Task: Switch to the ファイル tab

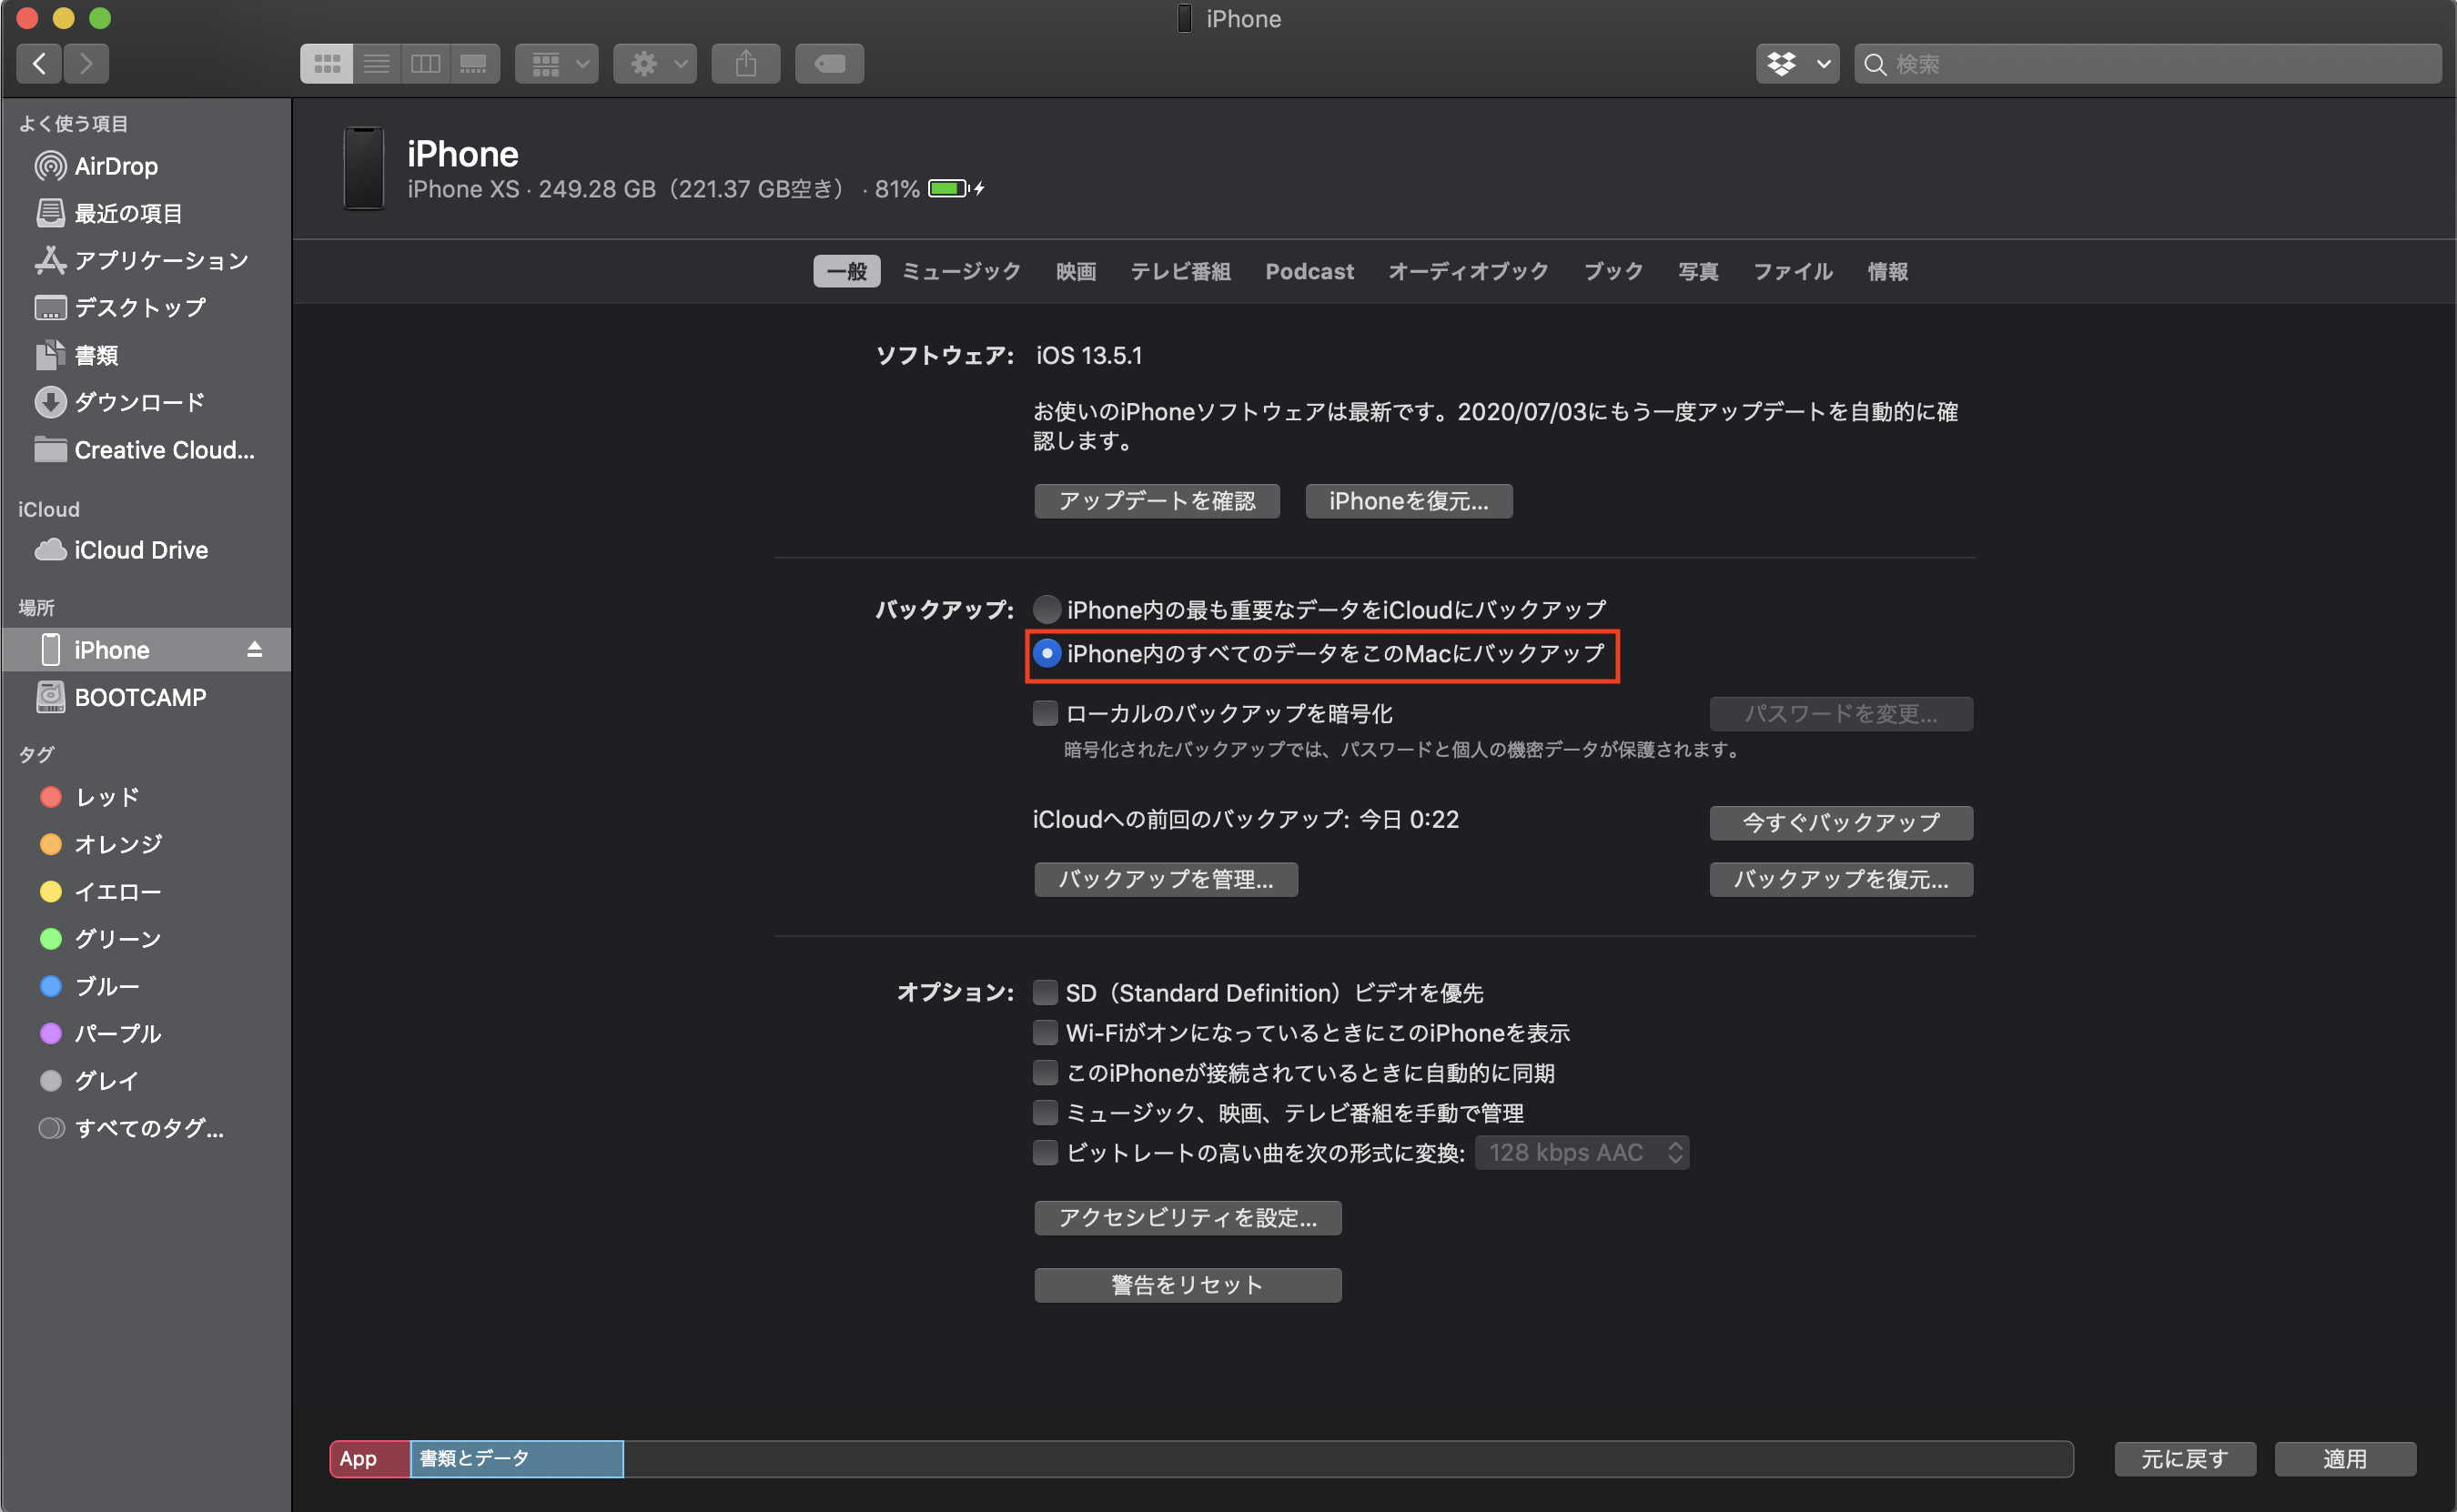Action: [x=1793, y=271]
